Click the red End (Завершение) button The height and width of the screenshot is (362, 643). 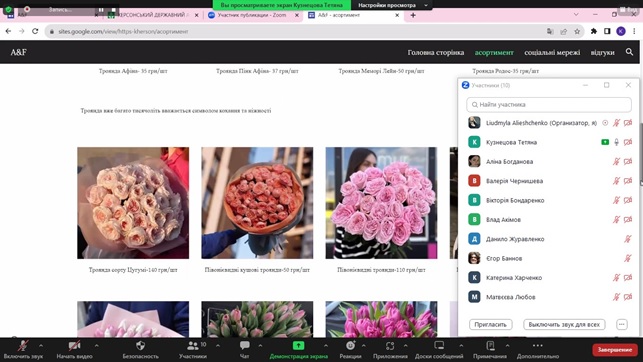[x=614, y=350]
